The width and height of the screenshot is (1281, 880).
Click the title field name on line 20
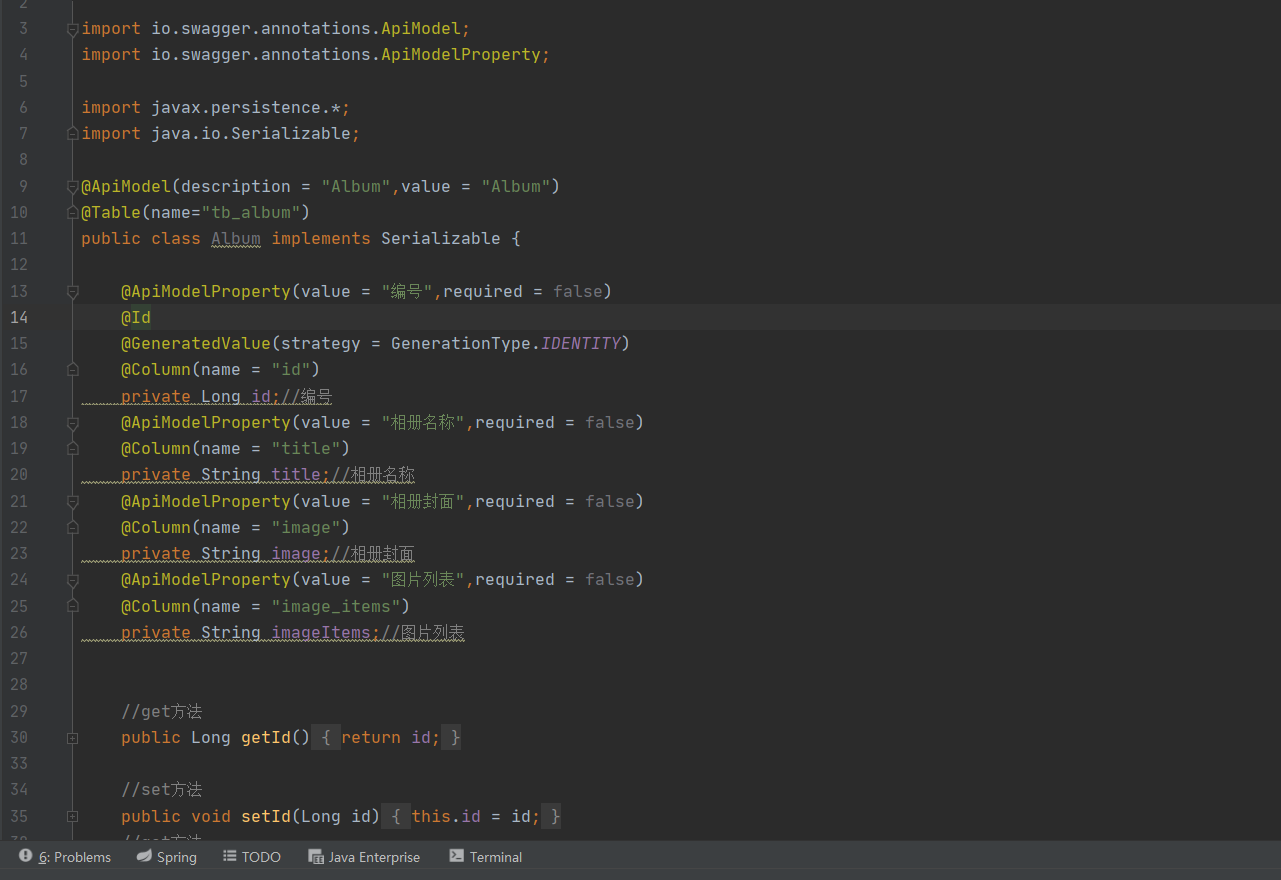tap(296, 474)
